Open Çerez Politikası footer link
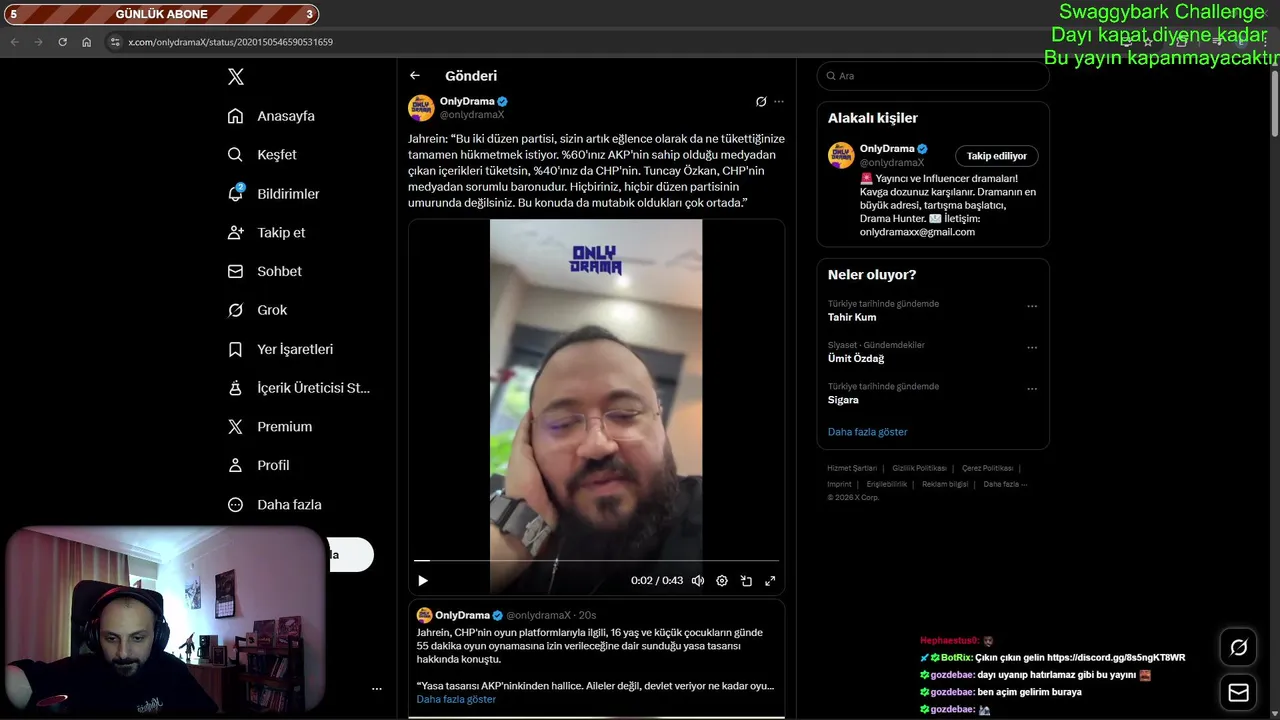This screenshot has width=1280, height=720. [987, 468]
